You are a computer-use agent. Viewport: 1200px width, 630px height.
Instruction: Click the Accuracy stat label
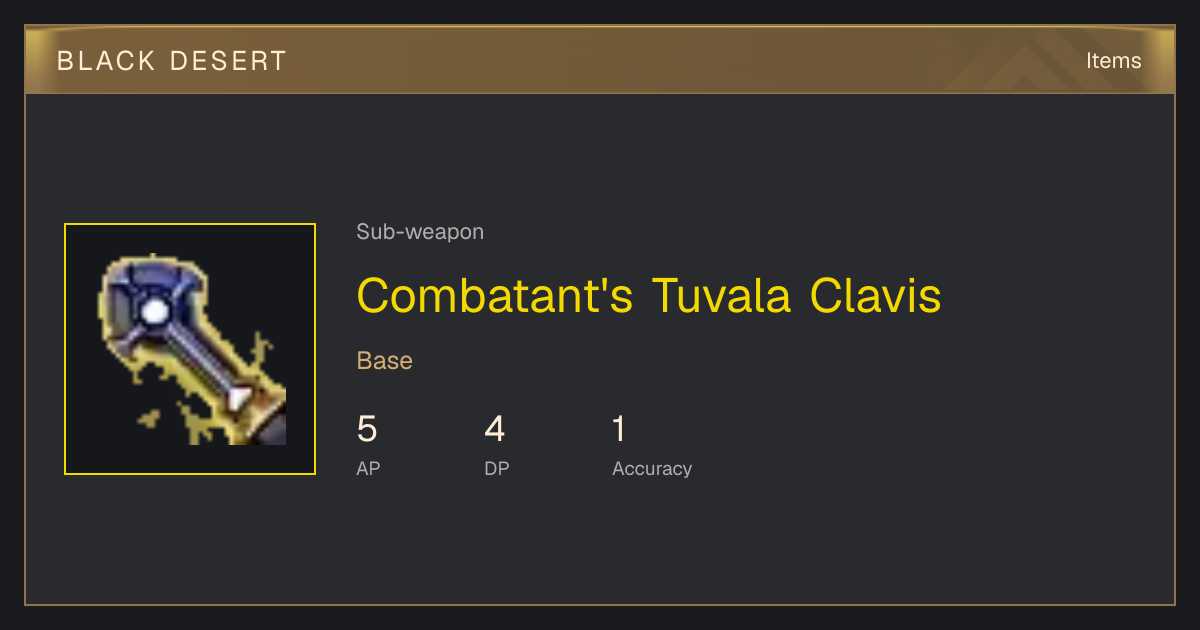point(652,468)
